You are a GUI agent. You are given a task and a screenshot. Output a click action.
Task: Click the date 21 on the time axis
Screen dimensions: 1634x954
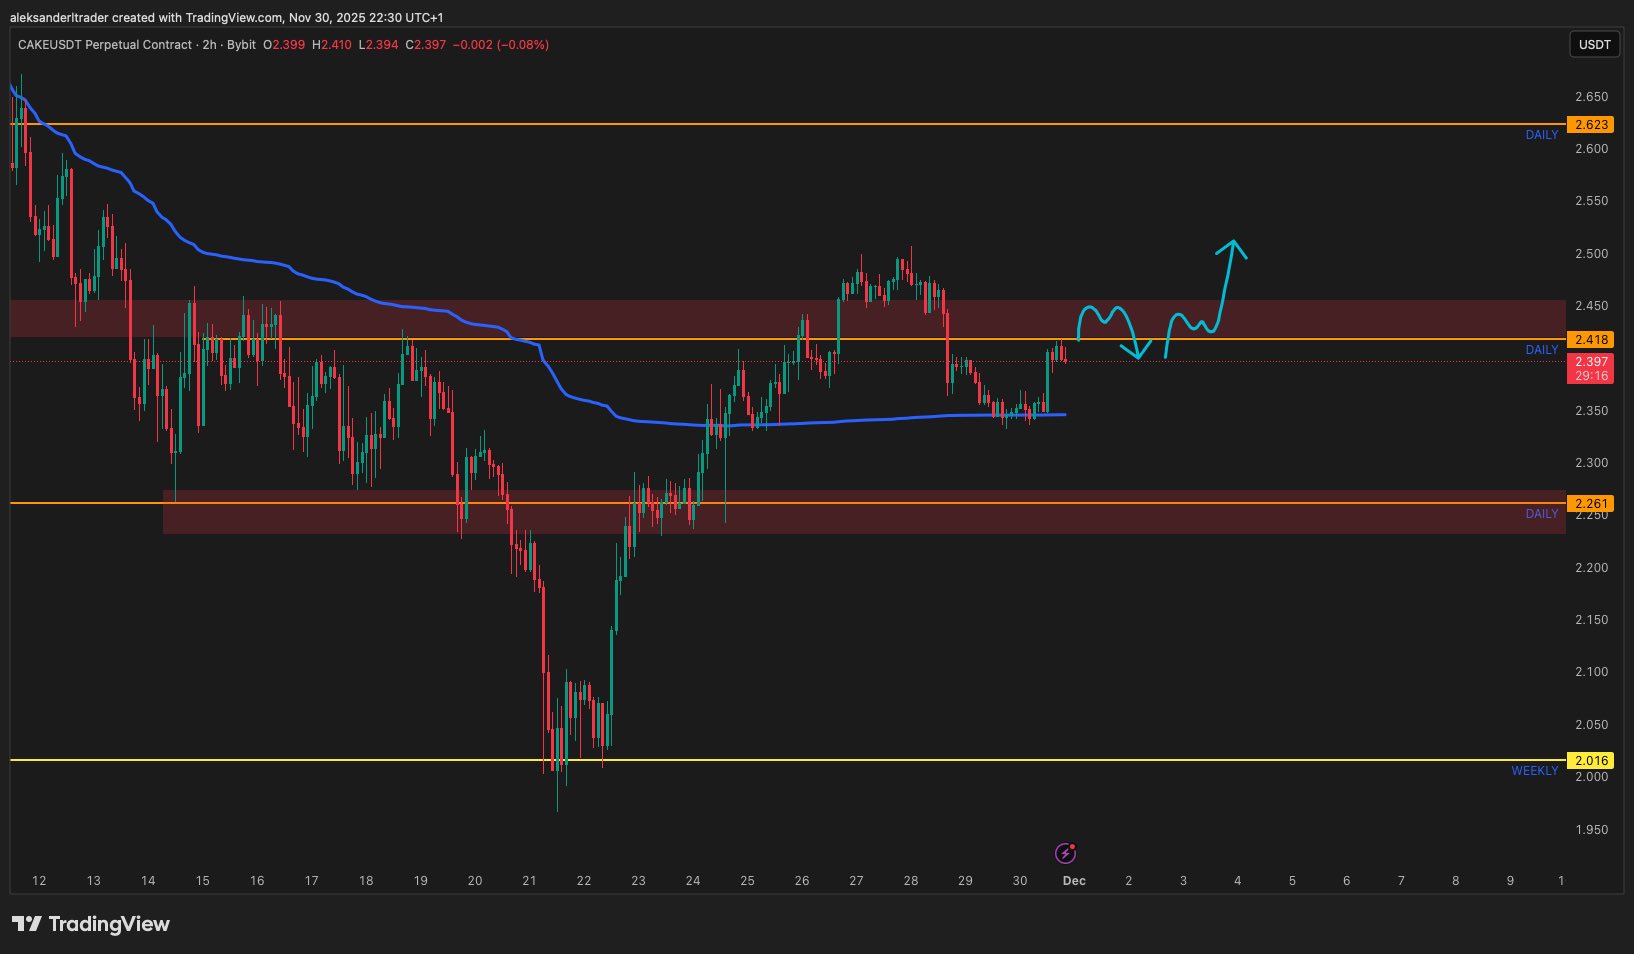[x=529, y=881]
